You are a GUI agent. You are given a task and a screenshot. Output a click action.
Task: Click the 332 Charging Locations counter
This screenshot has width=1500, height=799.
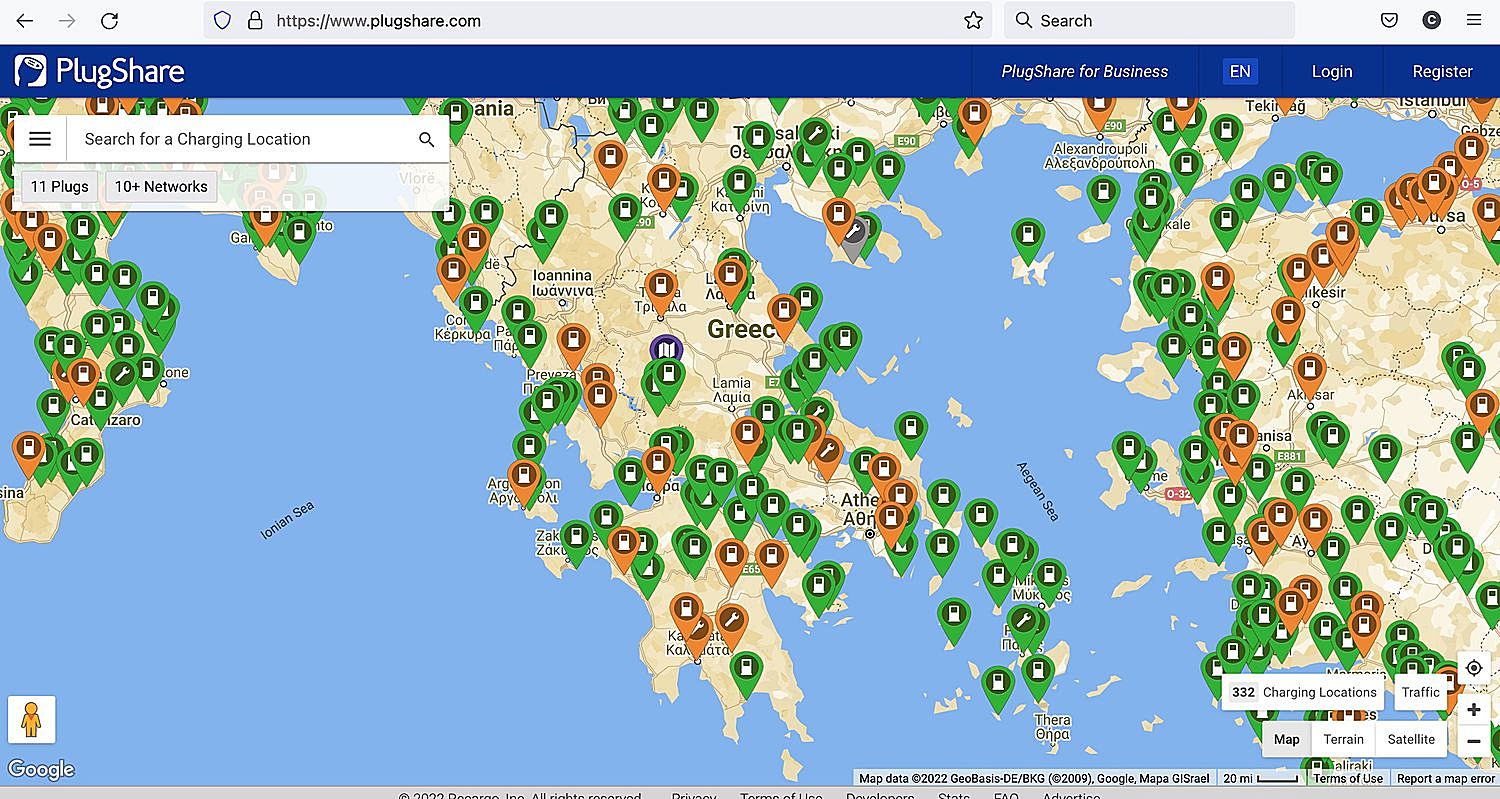(1304, 692)
